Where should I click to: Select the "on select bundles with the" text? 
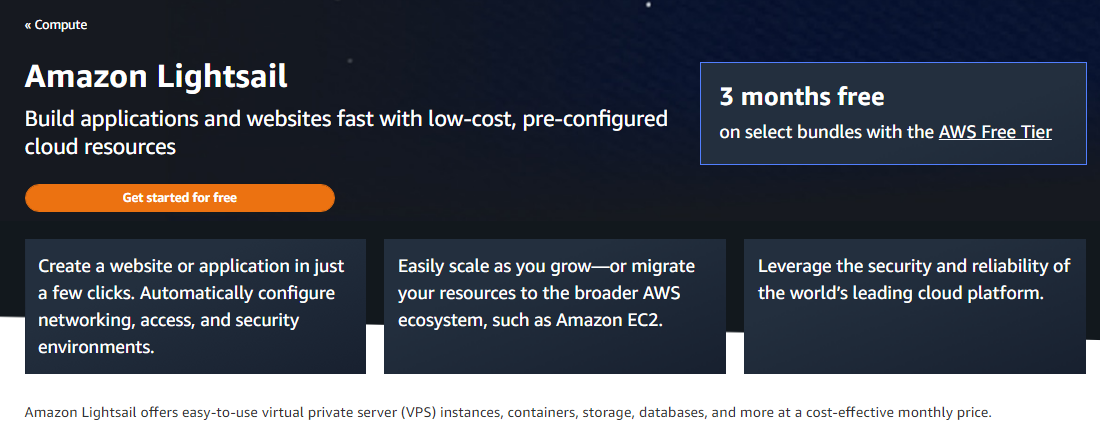[x=827, y=131]
